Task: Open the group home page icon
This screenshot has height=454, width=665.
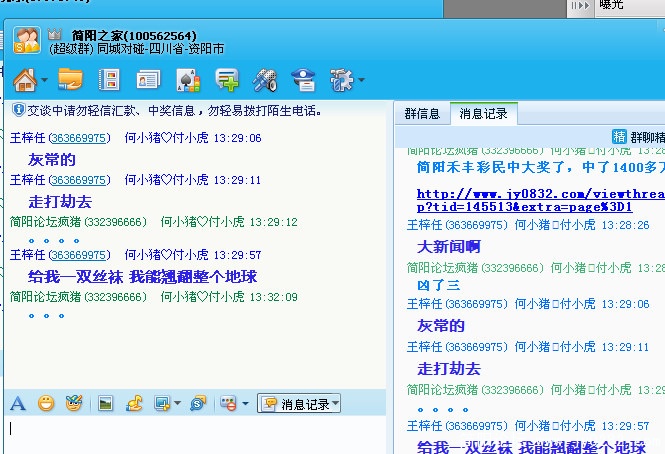Action: 25,80
